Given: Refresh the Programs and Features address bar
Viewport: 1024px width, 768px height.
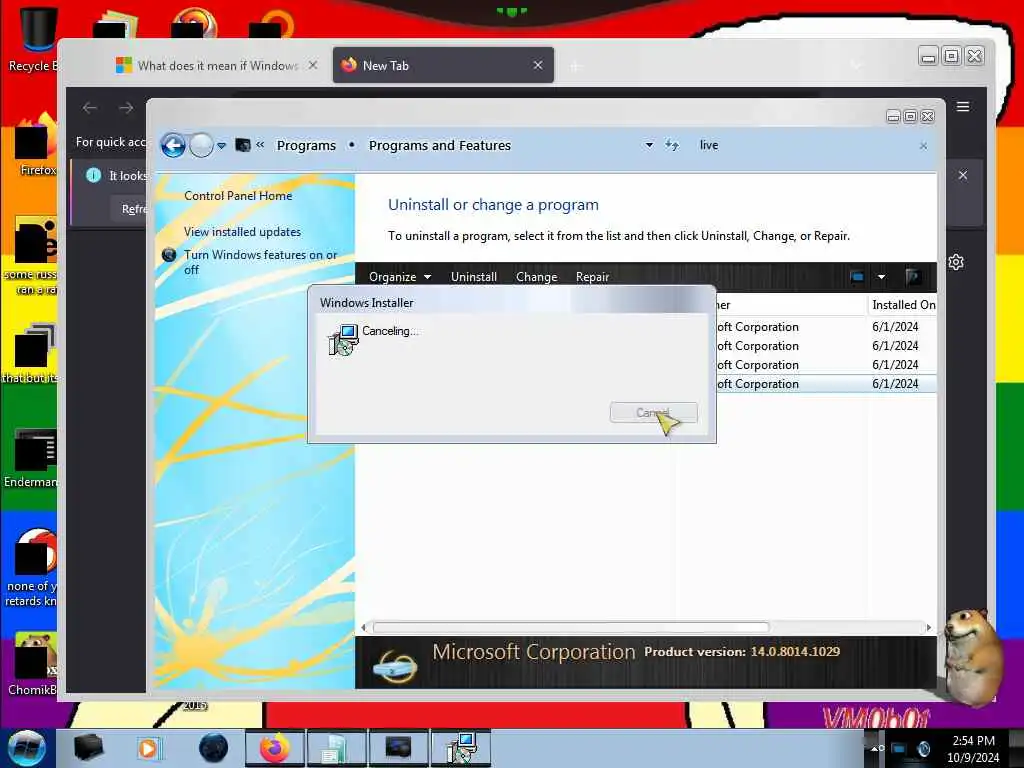Looking at the screenshot, I should 672,145.
